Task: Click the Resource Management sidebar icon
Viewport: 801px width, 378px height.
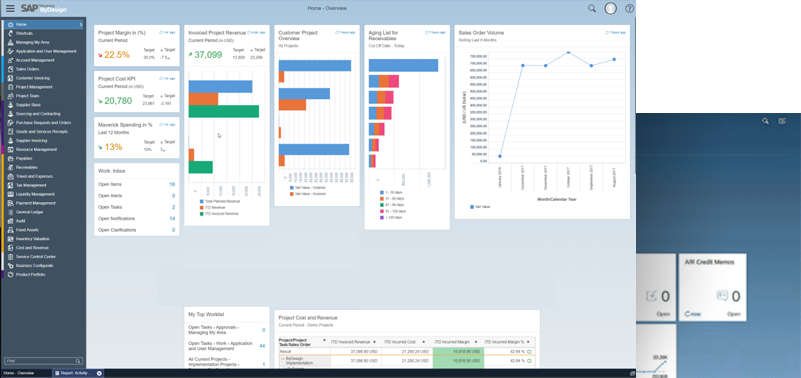Action: pos(10,150)
